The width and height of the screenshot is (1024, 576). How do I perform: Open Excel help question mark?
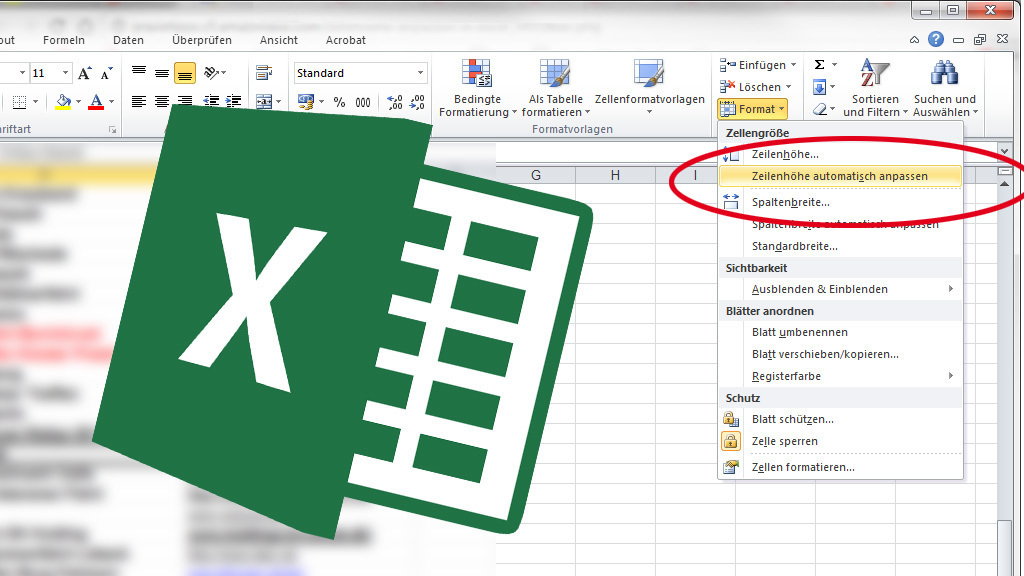pyautogui.click(x=936, y=40)
